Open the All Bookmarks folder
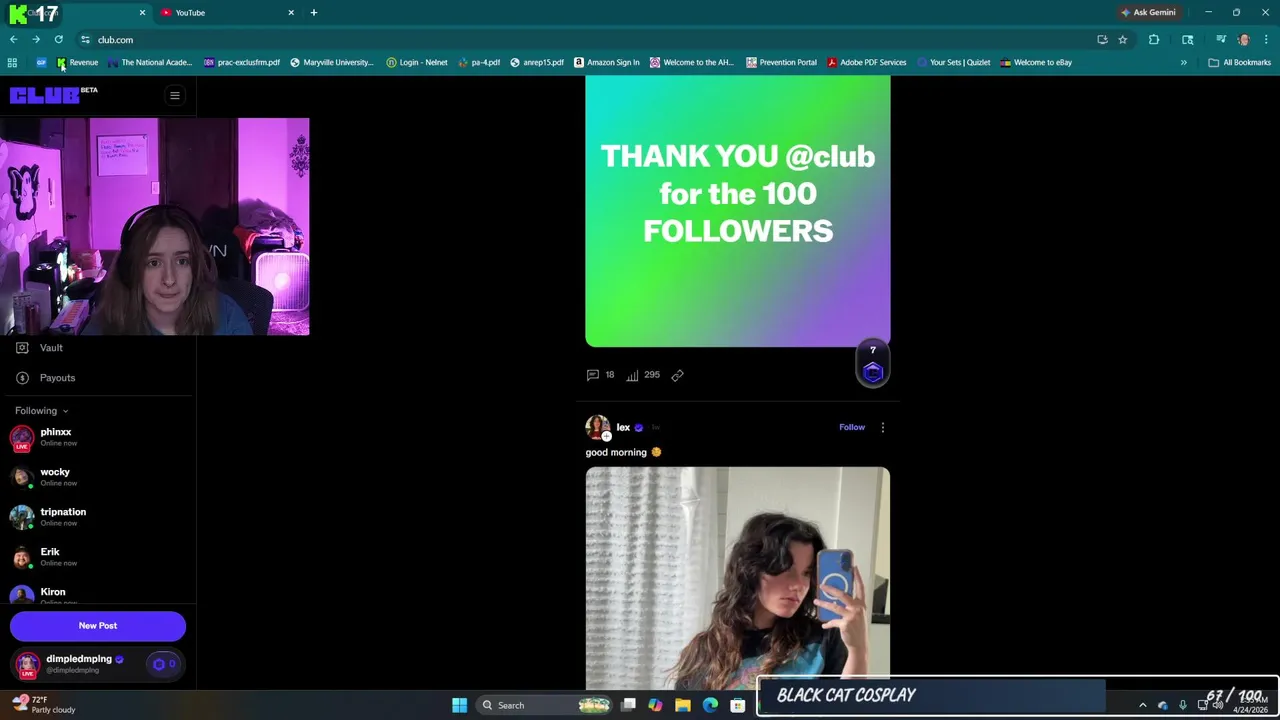The width and height of the screenshot is (1280, 720). point(1240,63)
